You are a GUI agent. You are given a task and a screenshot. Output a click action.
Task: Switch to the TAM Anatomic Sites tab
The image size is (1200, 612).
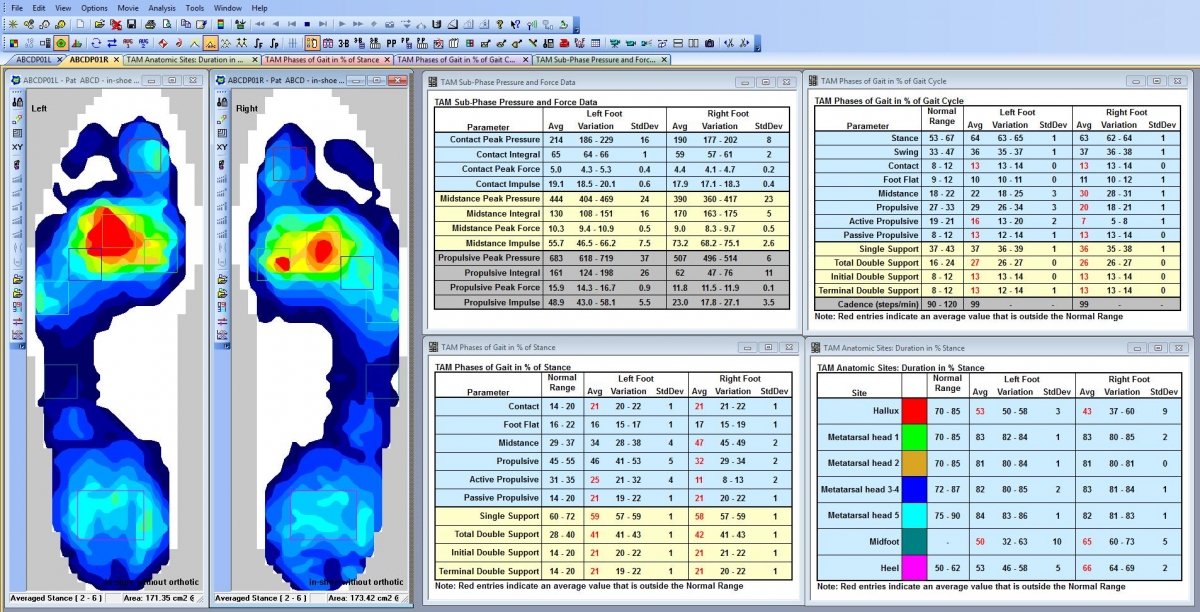click(191, 60)
